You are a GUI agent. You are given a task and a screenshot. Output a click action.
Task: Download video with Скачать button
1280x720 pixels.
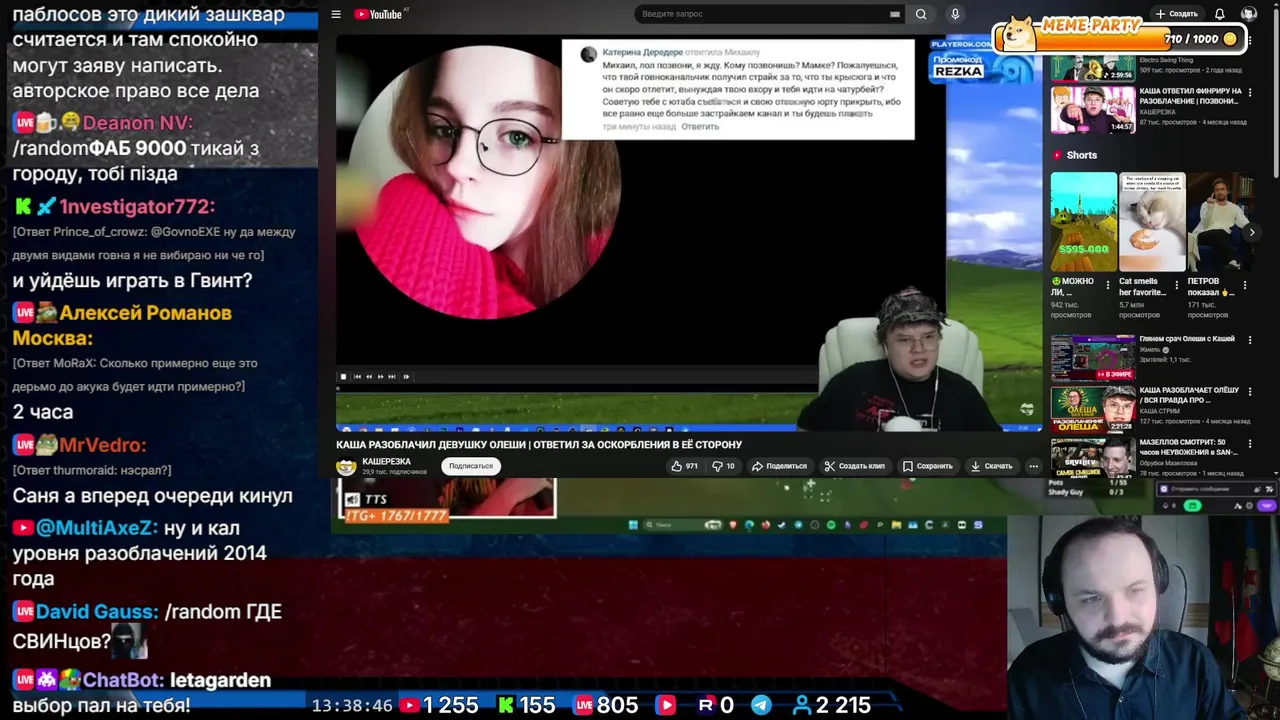992,466
